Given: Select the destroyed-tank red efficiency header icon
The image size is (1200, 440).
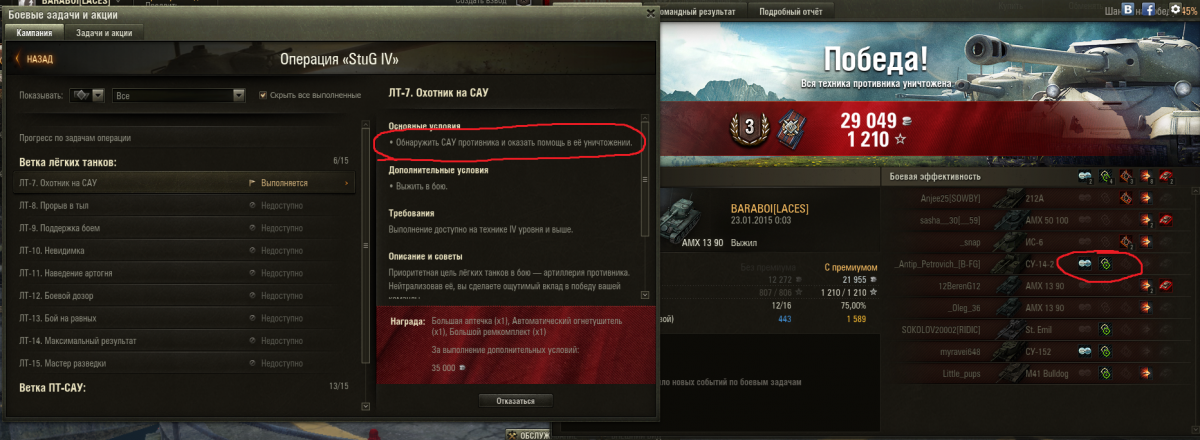Looking at the screenshot, I should tap(1166, 177).
